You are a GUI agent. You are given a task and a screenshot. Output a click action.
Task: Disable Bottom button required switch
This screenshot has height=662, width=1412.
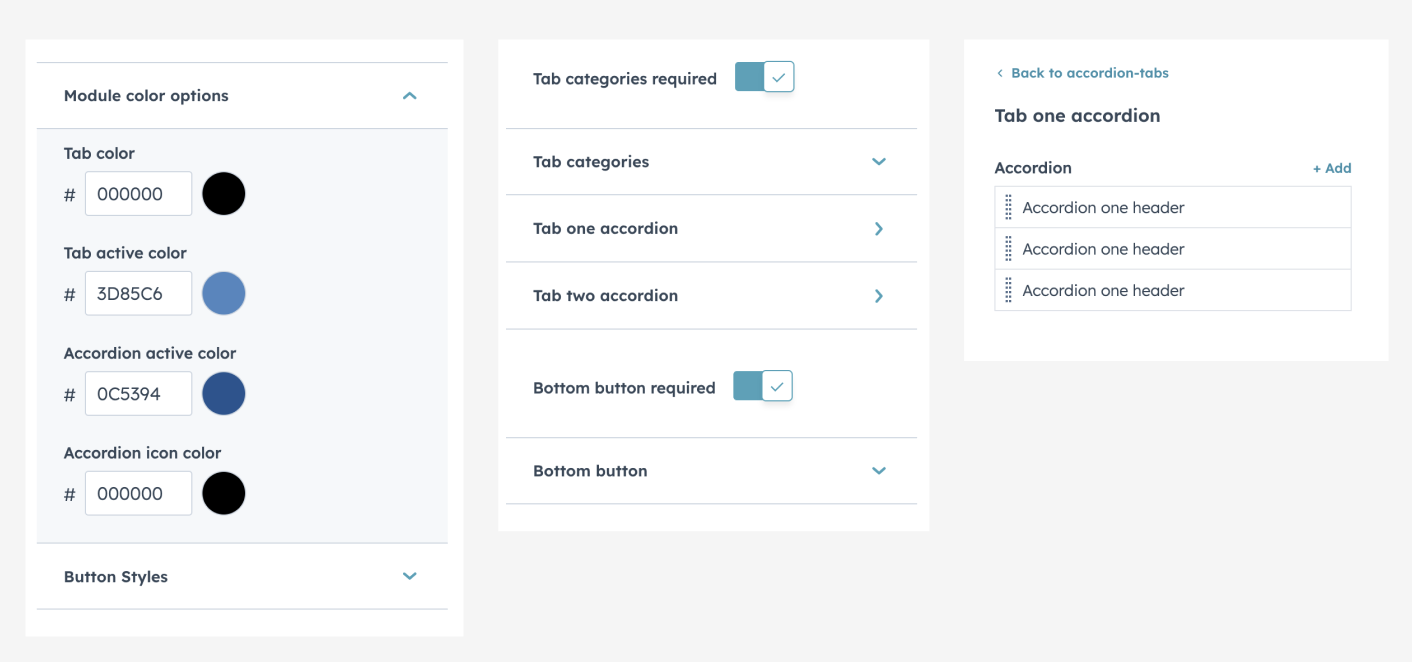coord(763,386)
